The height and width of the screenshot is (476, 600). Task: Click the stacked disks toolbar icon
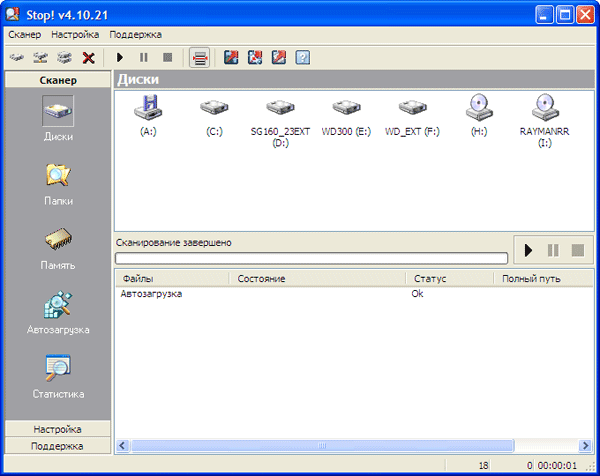(64, 58)
